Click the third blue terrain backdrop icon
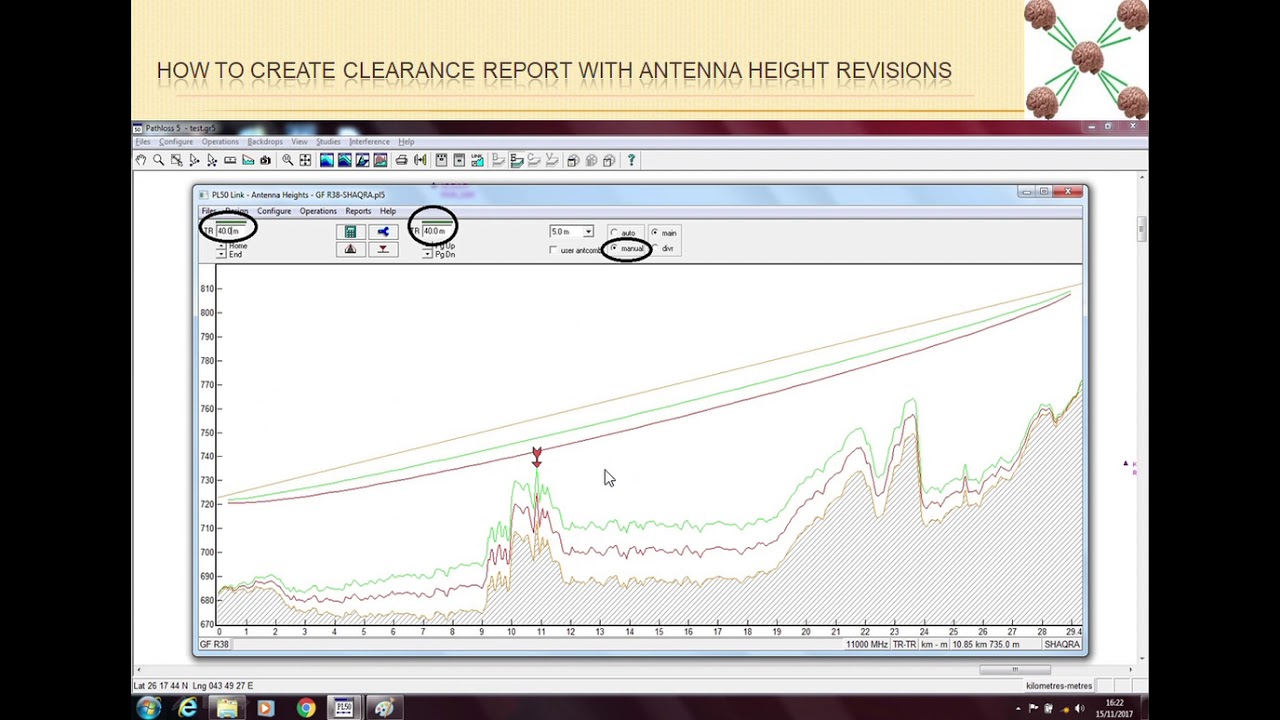Image resolution: width=1280 pixels, height=720 pixels. [x=362, y=160]
